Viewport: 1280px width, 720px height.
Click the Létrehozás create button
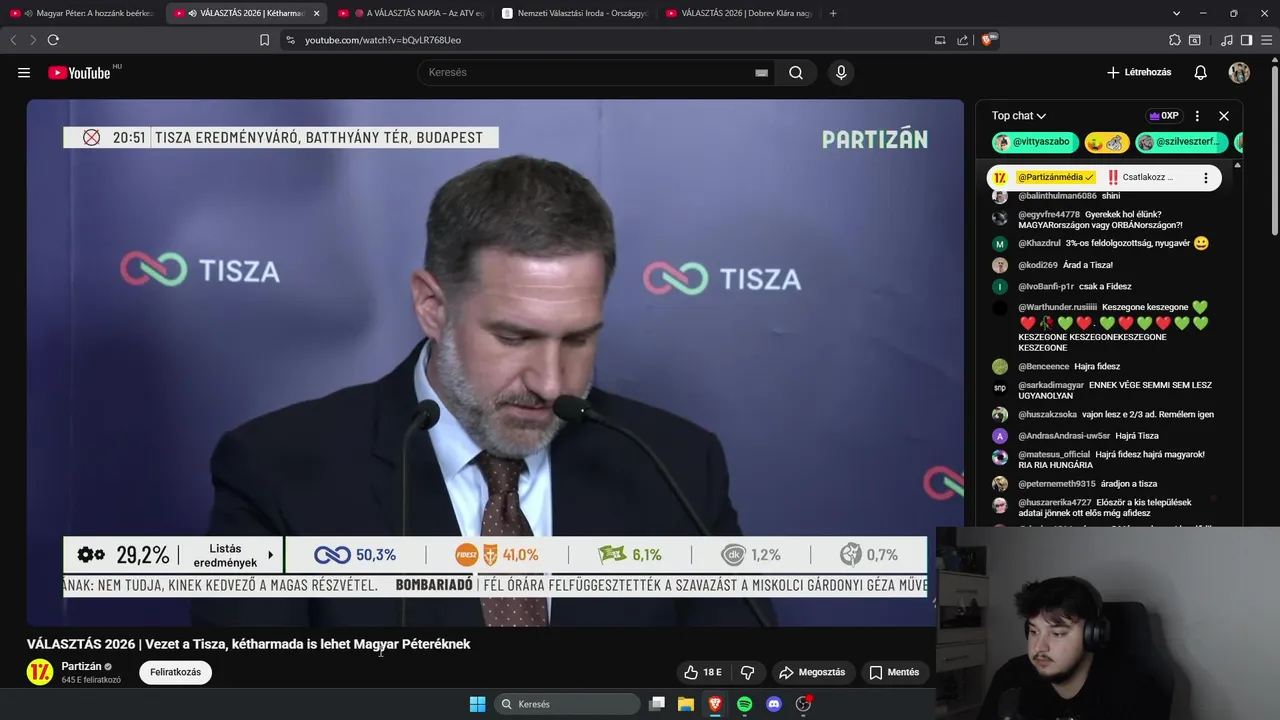click(1138, 72)
